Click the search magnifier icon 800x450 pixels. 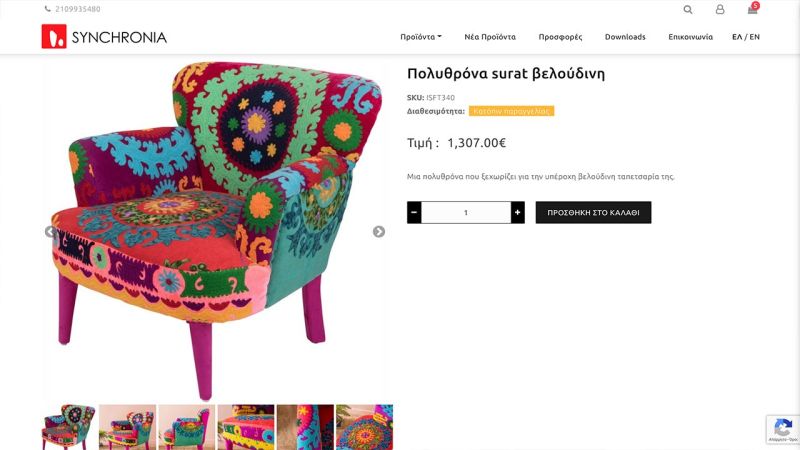pyautogui.click(x=688, y=10)
